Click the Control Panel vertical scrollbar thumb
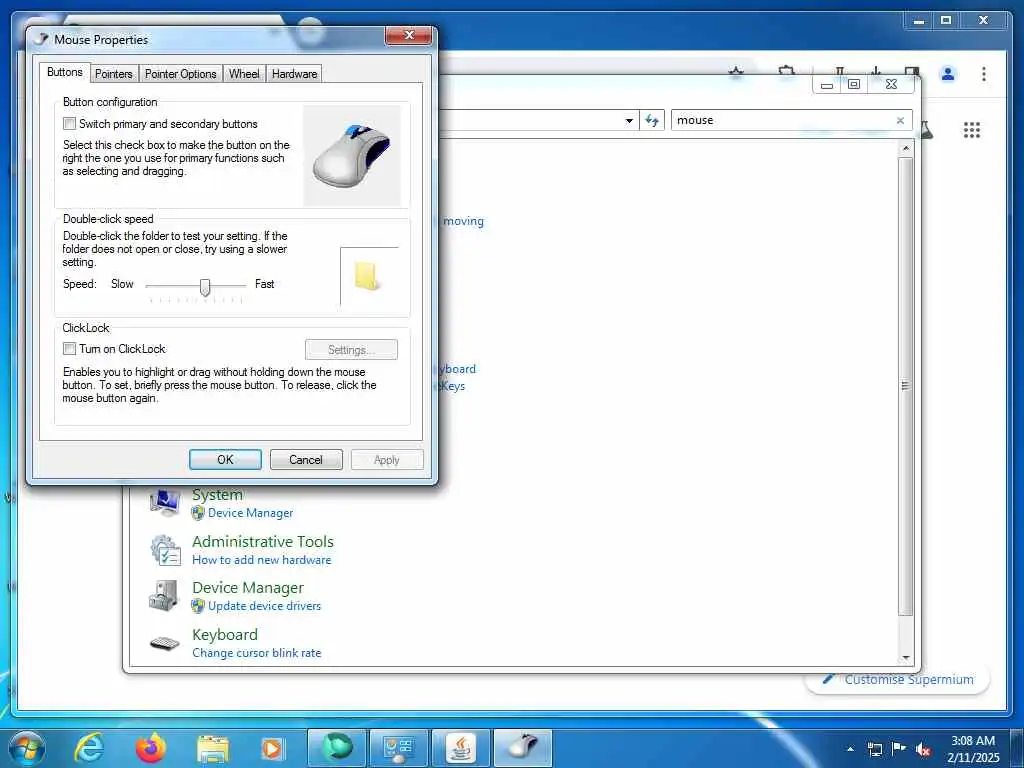This screenshot has height=768, width=1024. tap(905, 385)
